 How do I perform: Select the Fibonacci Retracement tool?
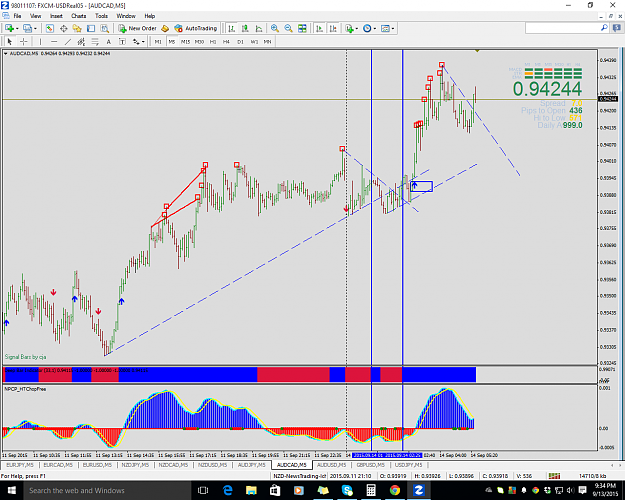click(x=95, y=41)
